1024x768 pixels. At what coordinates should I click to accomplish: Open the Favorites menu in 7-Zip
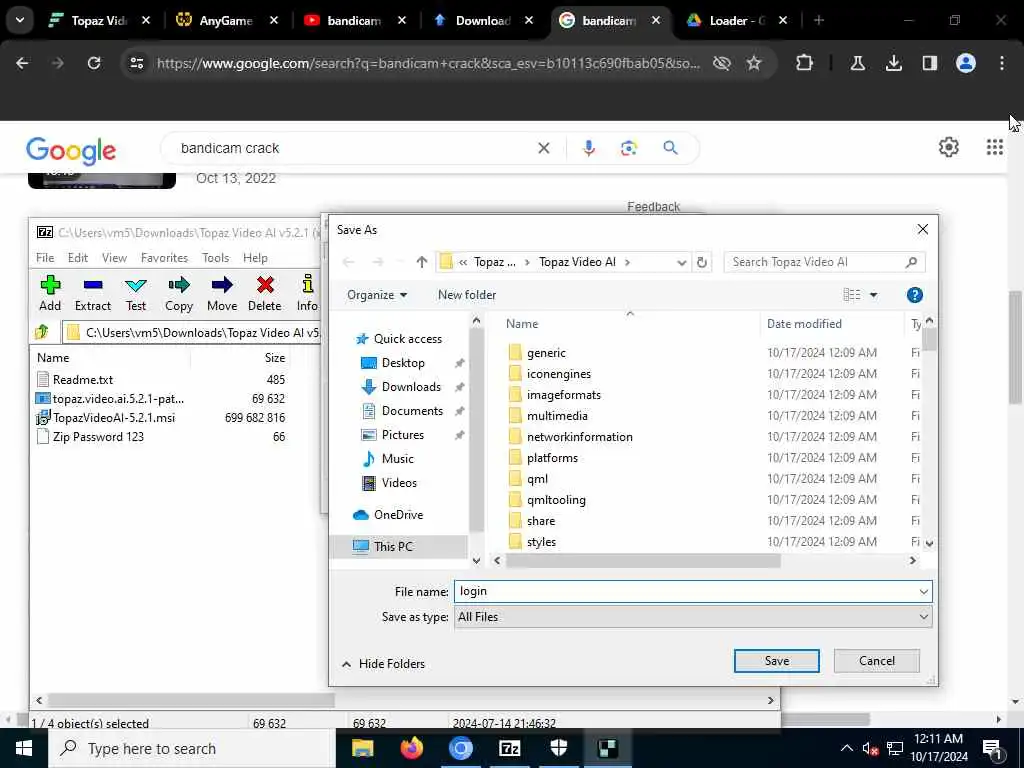(x=164, y=258)
